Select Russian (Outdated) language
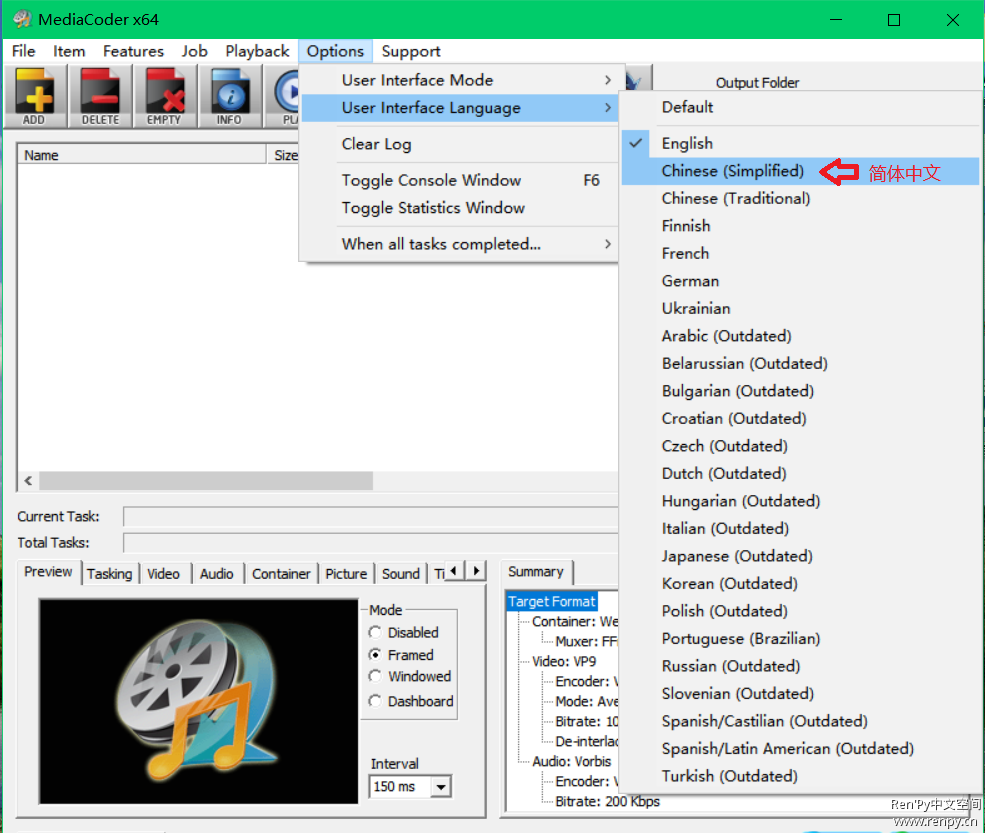The width and height of the screenshot is (985, 833). coord(800,666)
